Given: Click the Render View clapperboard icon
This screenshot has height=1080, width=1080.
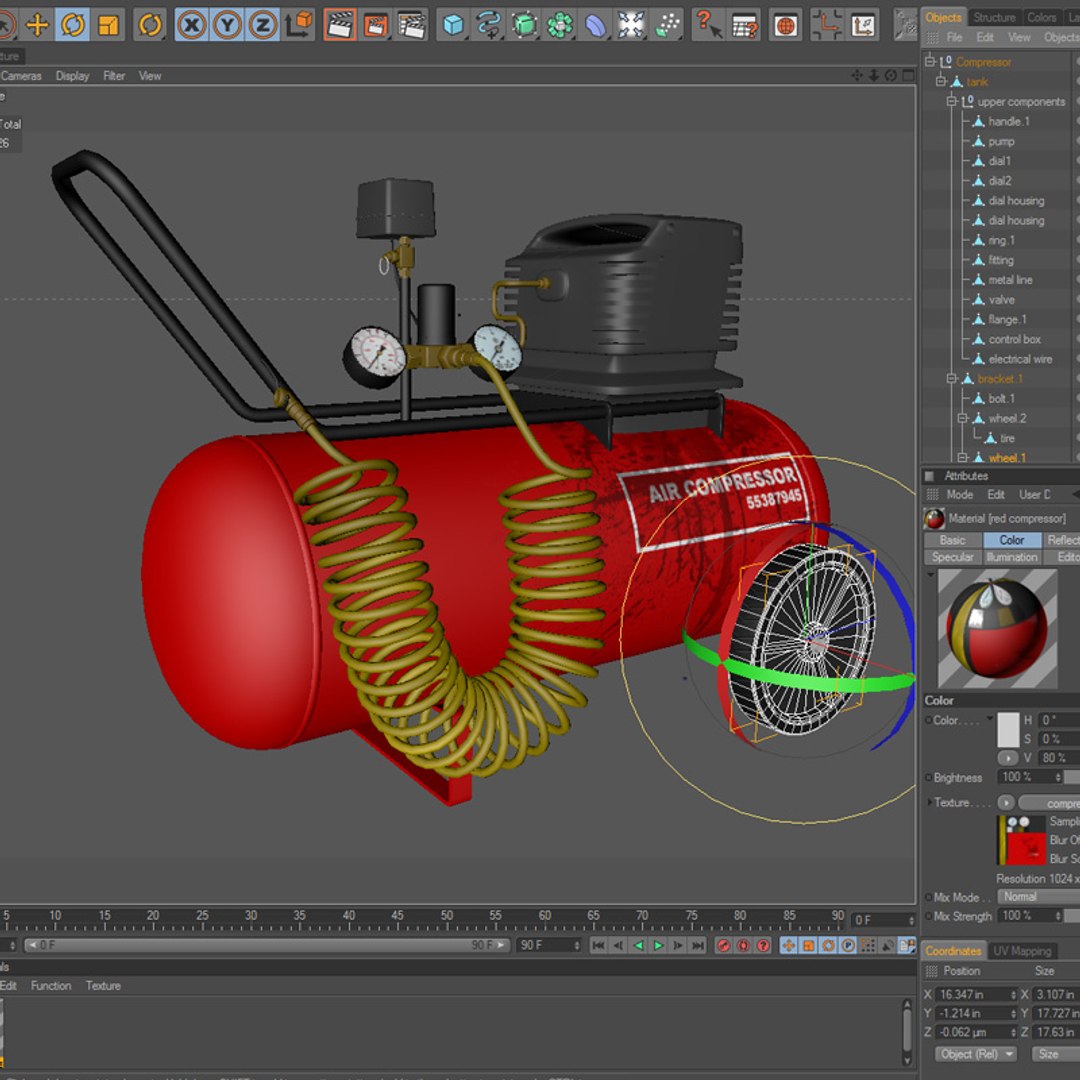Looking at the screenshot, I should (x=340, y=25).
